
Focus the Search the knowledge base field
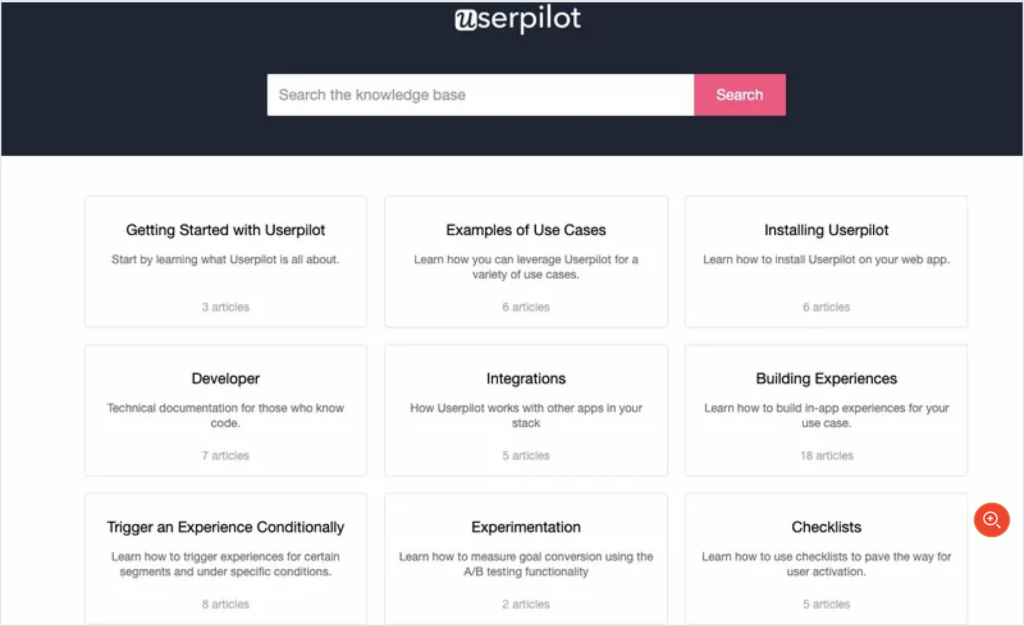tap(480, 95)
